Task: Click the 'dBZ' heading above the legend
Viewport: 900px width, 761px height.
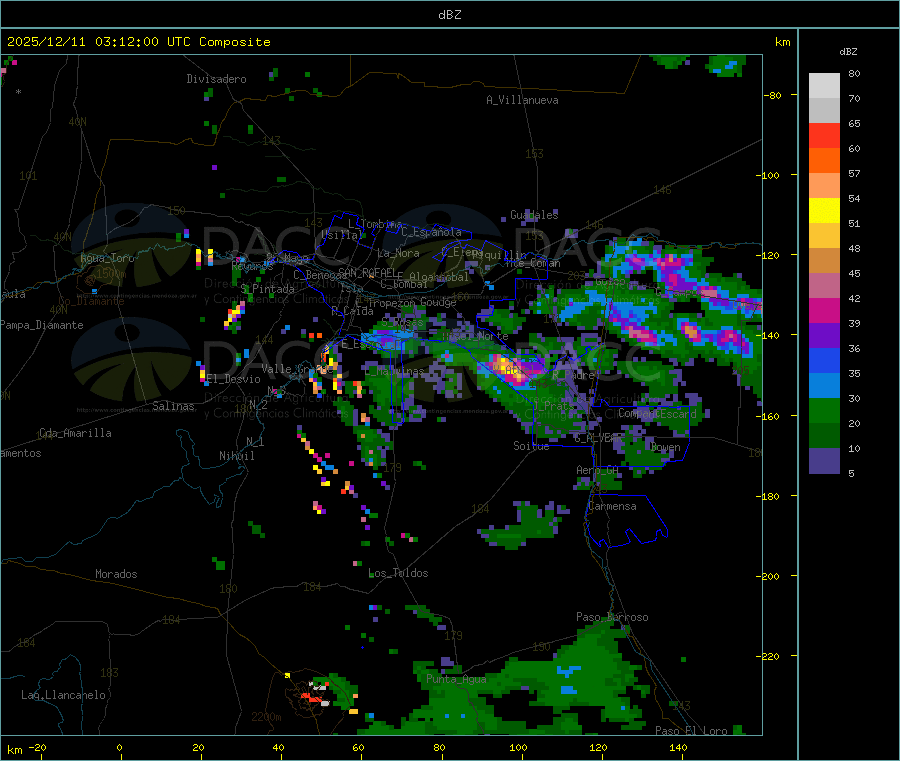Action: tap(848, 52)
